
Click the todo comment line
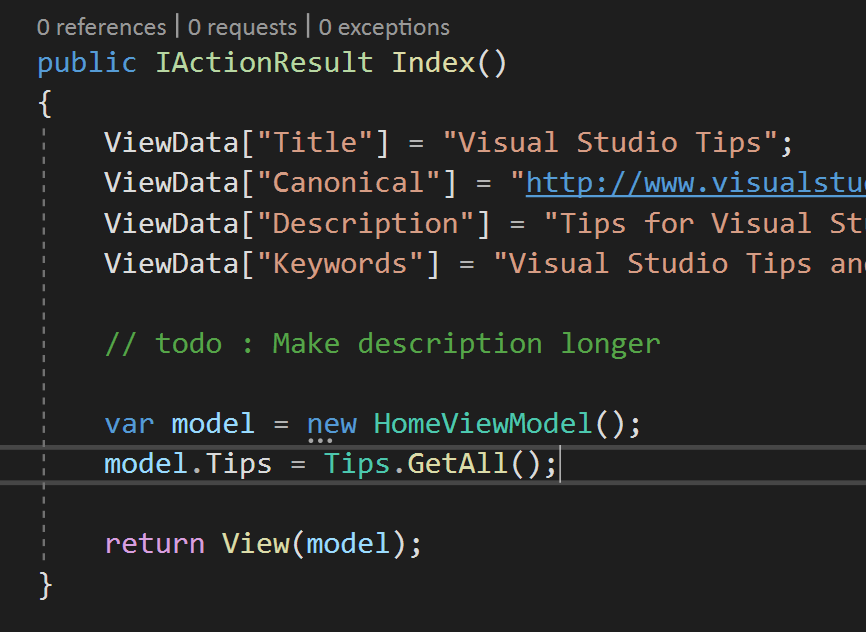coord(382,344)
